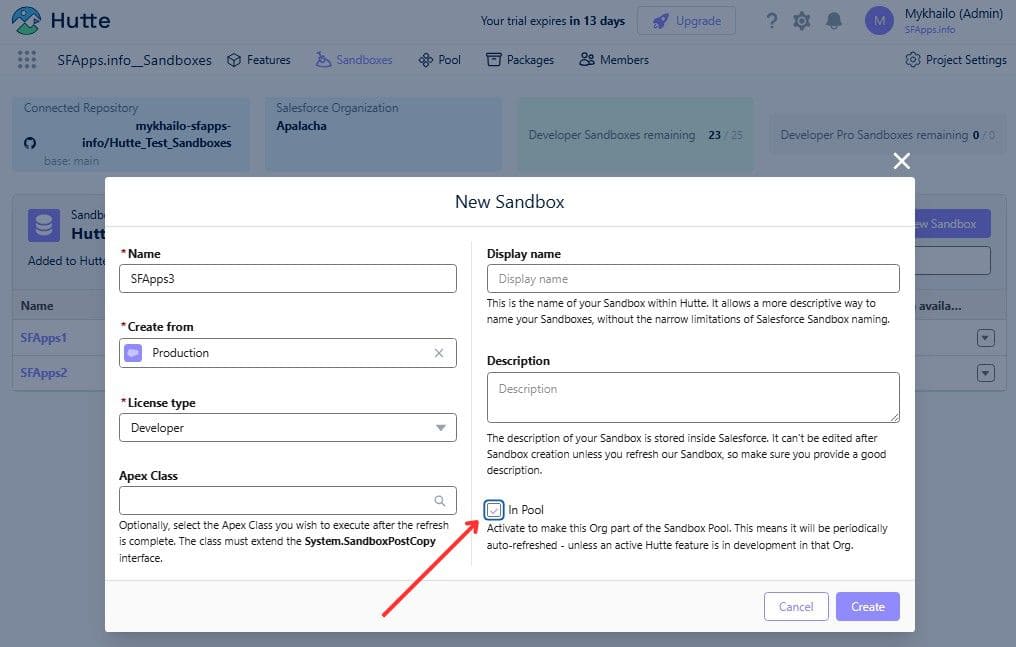
Task: Click the SFApps.info account link
Action: [x=930, y=30]
